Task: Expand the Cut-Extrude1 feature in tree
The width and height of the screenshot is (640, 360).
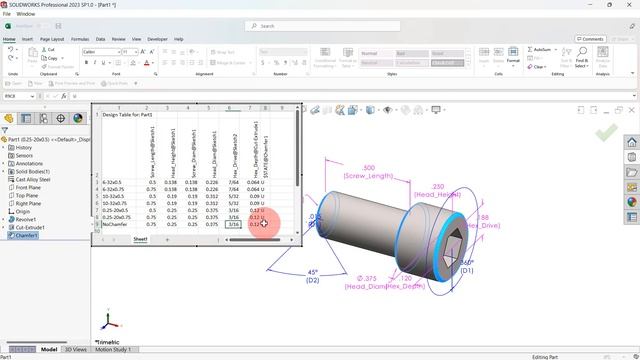Action: pos(4,227)
